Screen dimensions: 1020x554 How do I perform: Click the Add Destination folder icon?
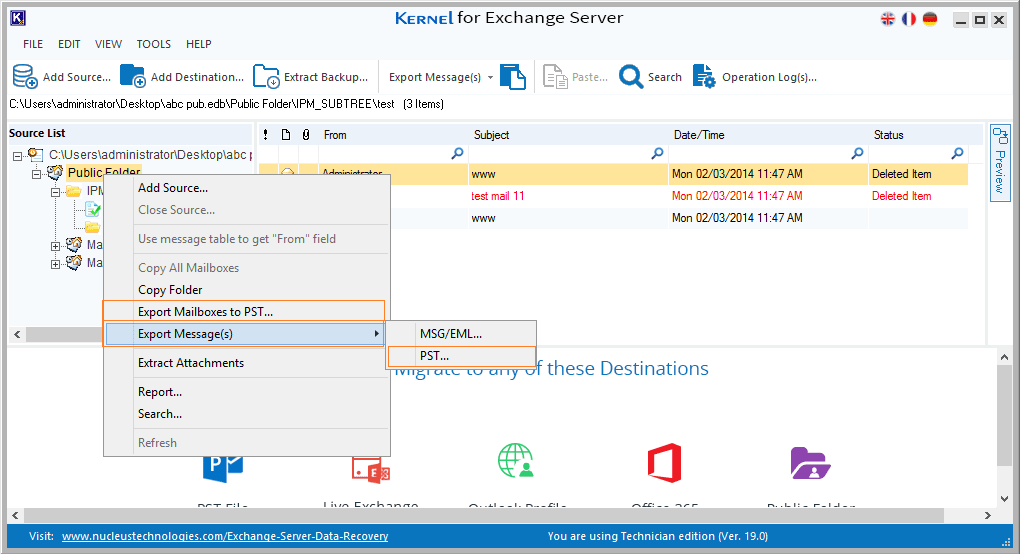pos(133,76)
